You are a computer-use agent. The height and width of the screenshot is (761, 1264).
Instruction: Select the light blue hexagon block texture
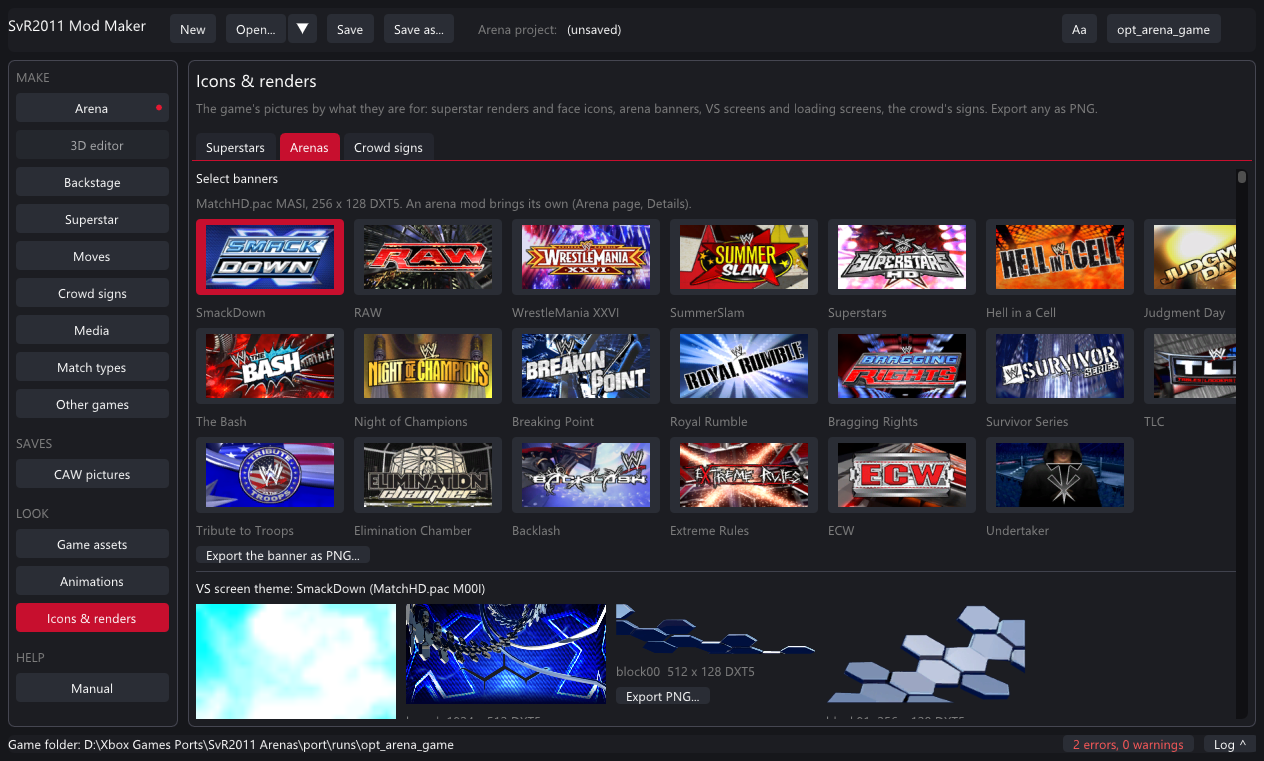click(926, 654)
